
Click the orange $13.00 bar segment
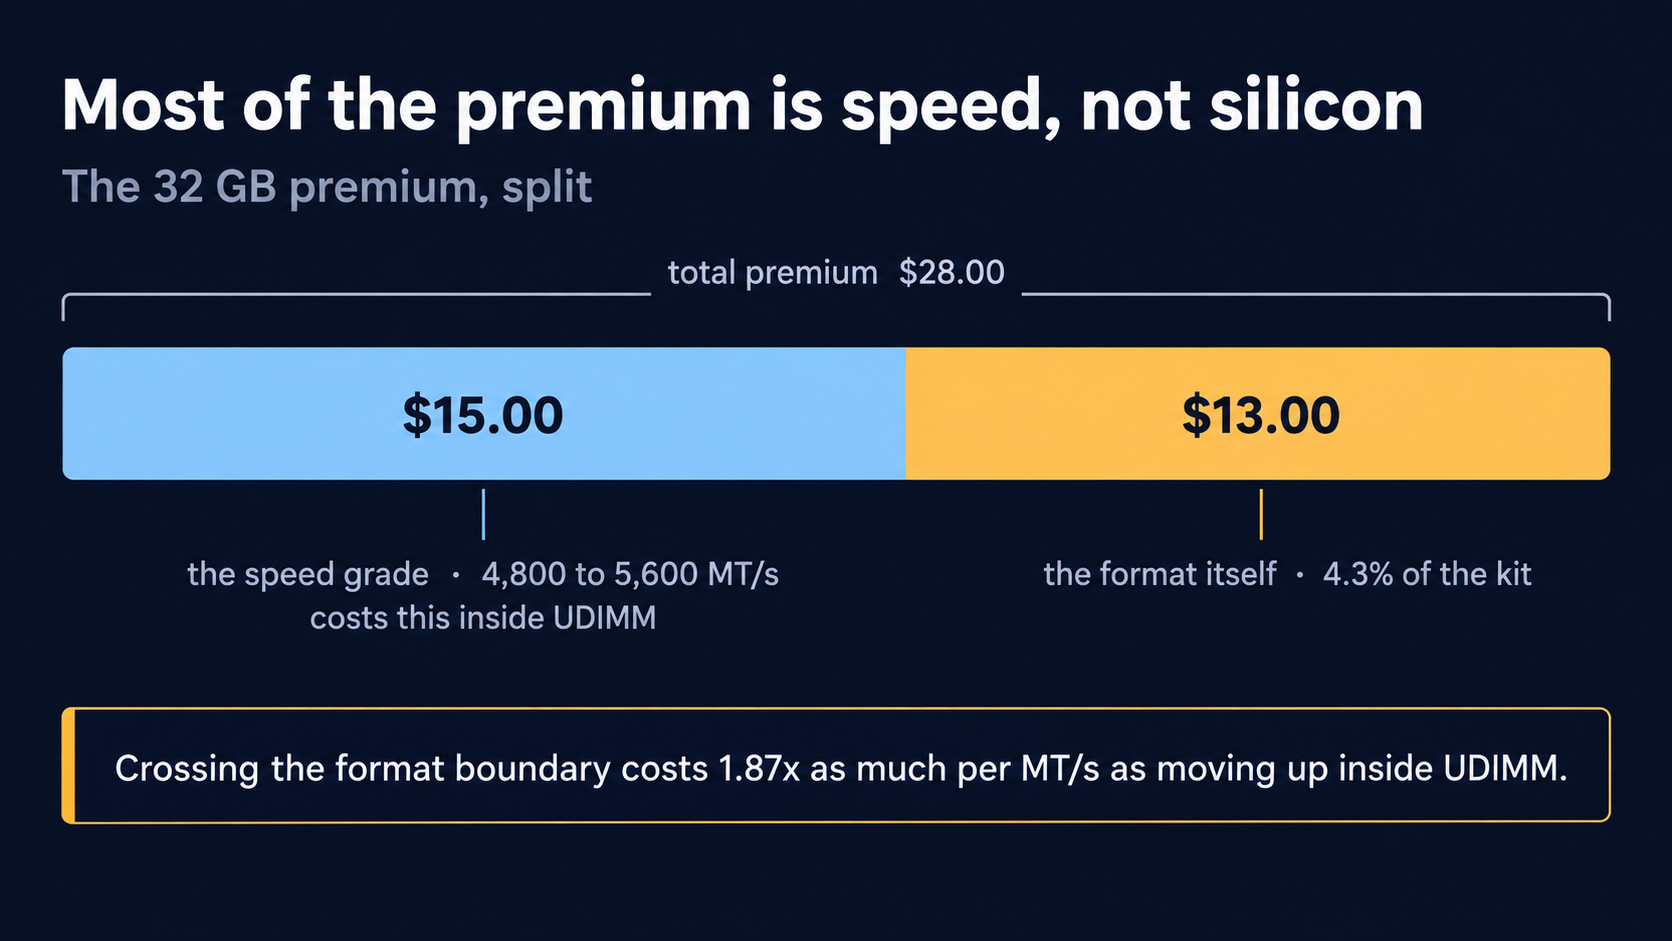click(x=1258, y=413)
